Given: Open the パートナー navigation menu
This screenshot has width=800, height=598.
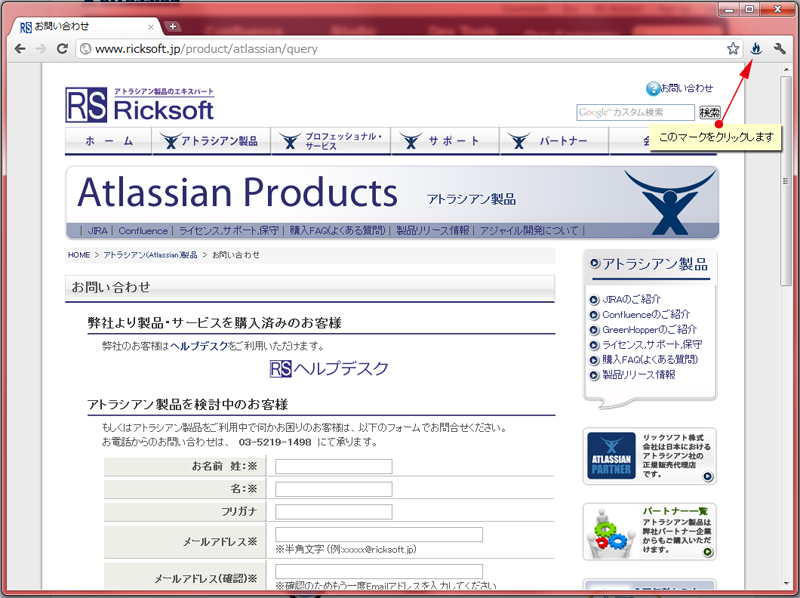Looking at the screenshot, I should [x=554, y=141].
